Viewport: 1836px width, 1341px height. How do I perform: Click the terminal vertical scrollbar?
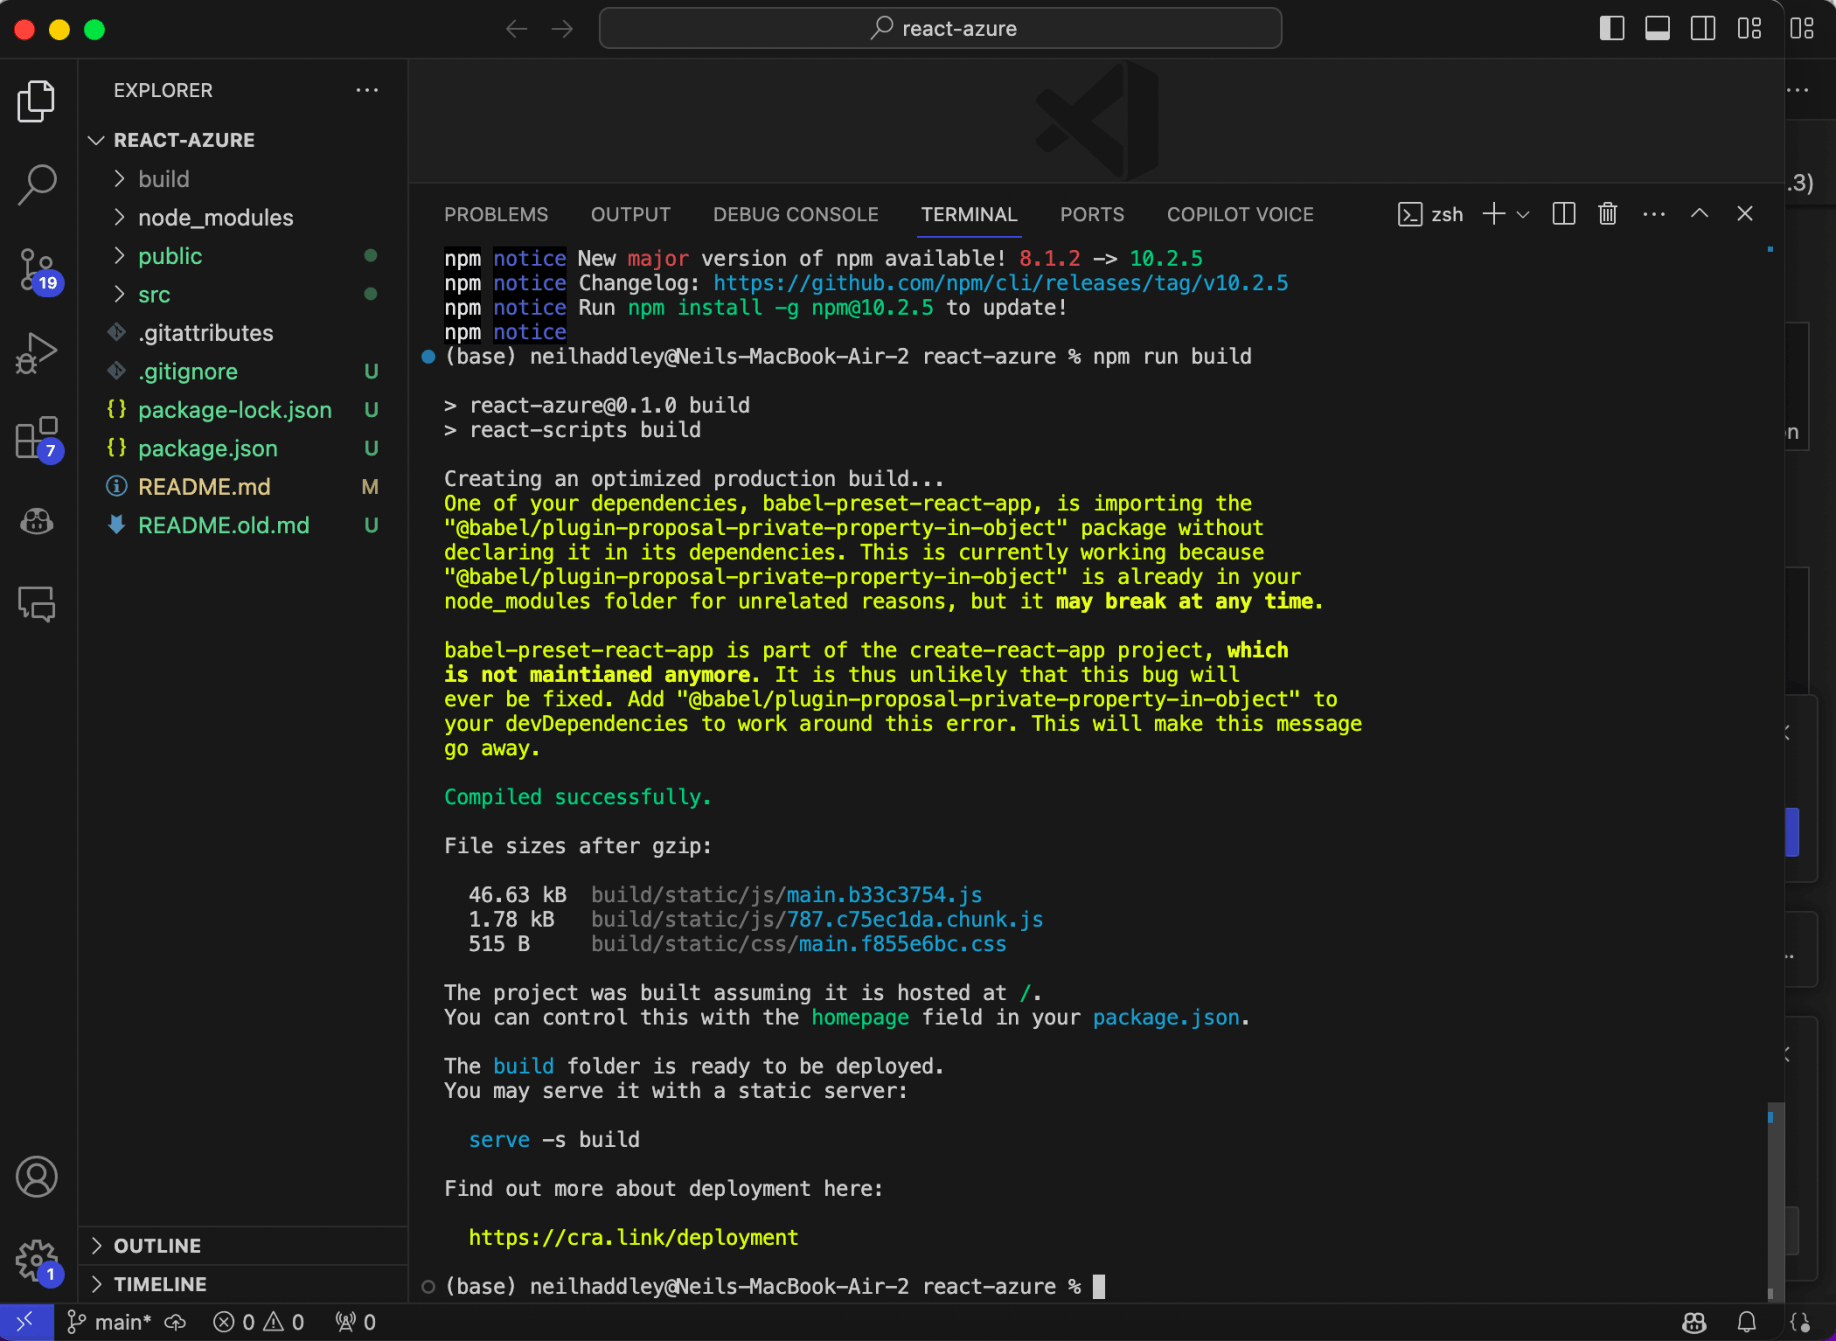click(1769, 1200)
